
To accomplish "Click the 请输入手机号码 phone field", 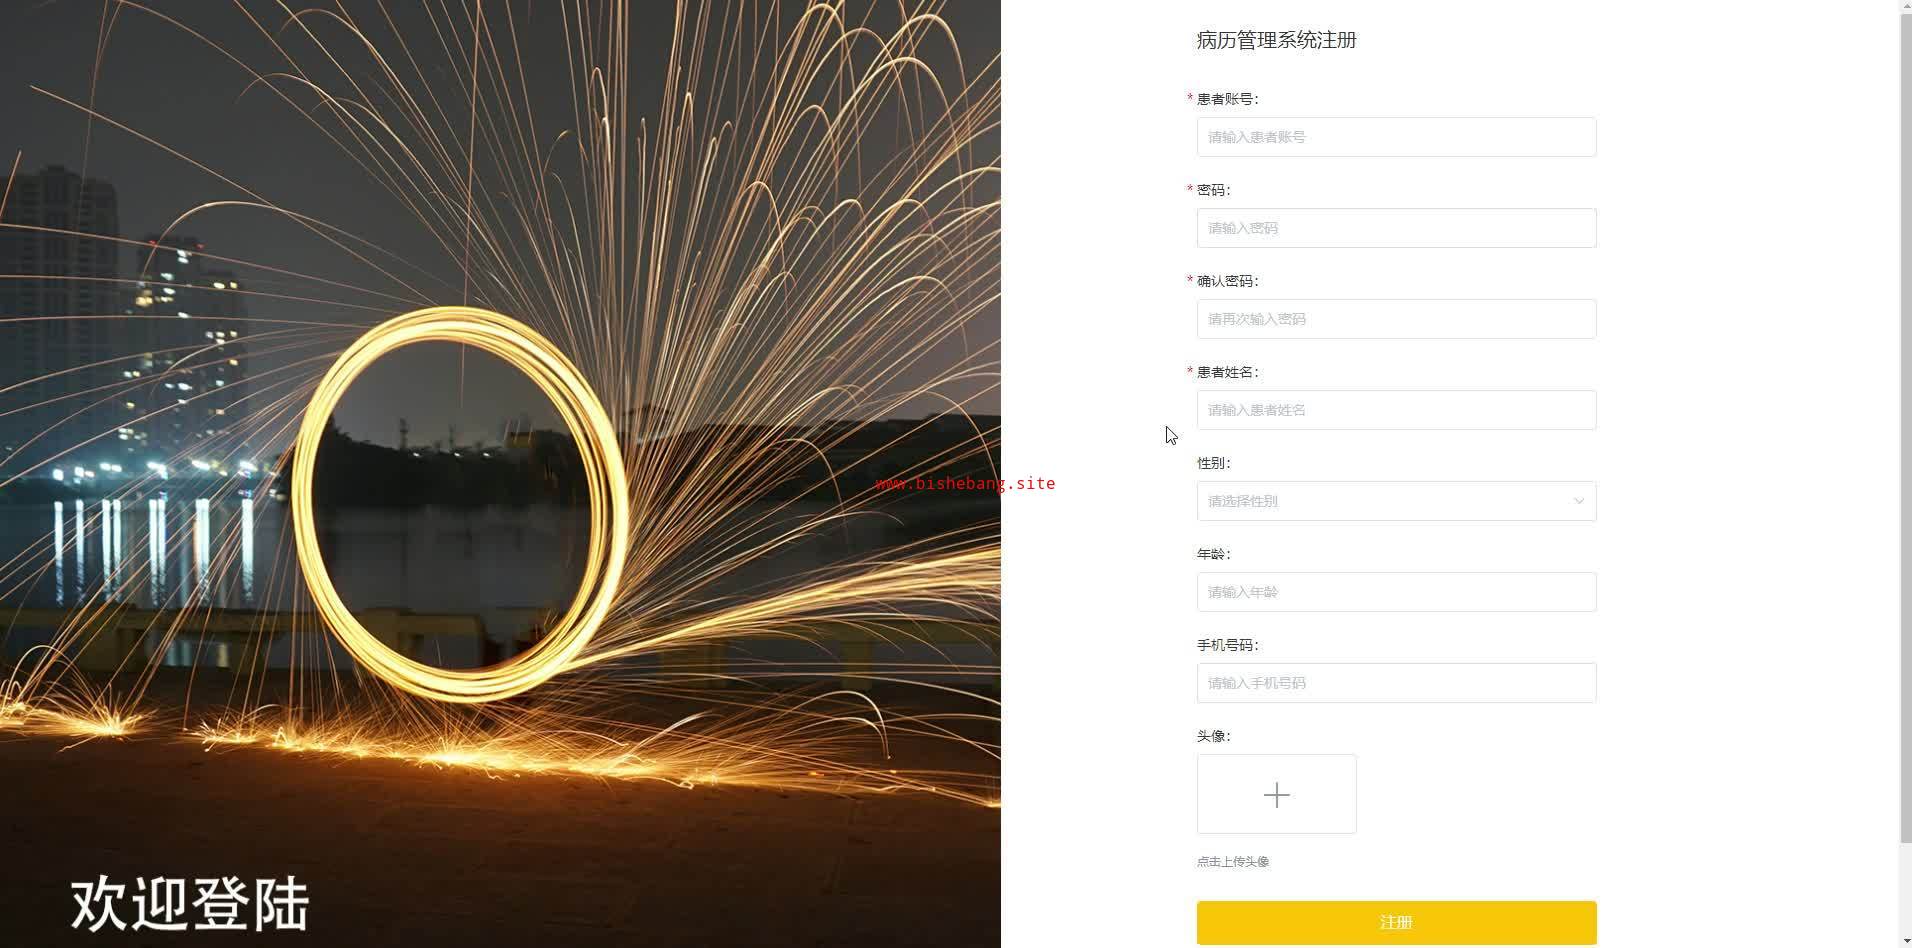I will [x=1396, y=683].
